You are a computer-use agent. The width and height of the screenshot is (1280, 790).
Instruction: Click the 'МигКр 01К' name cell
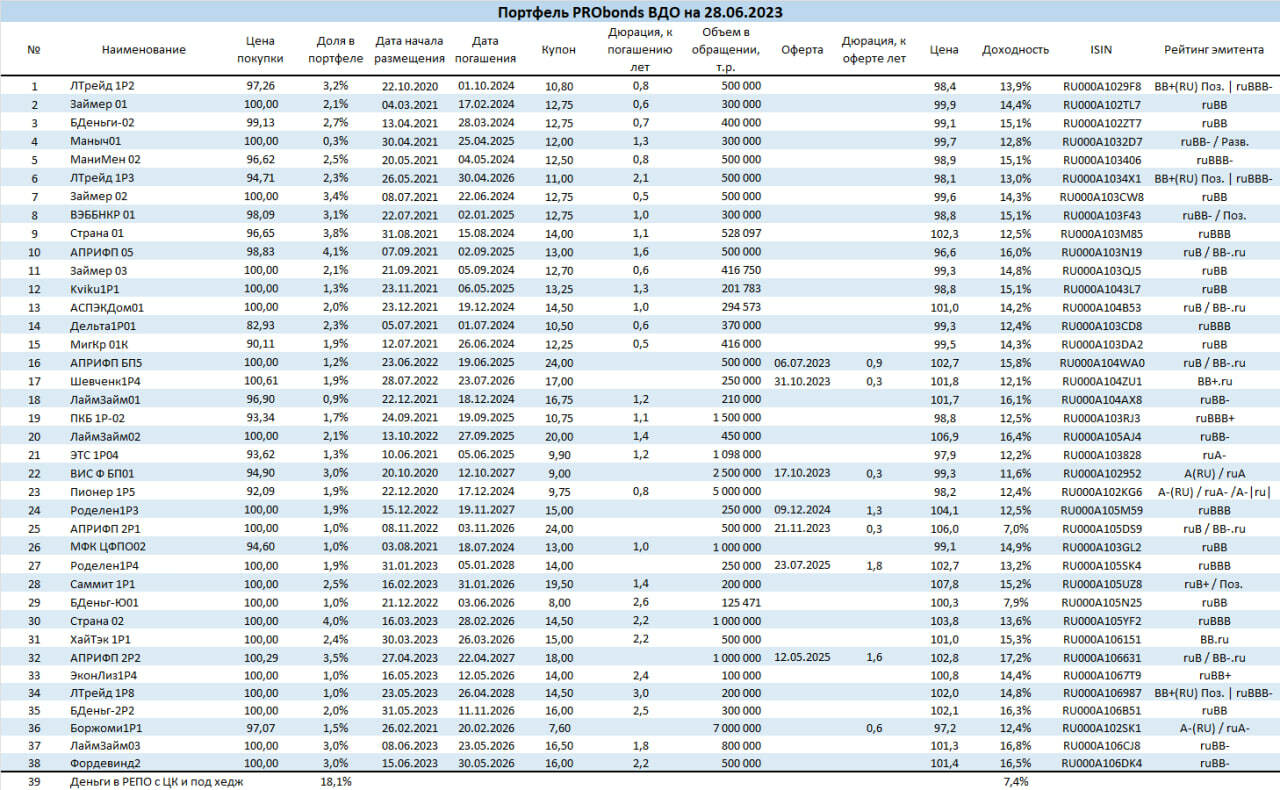click(100, 344)
